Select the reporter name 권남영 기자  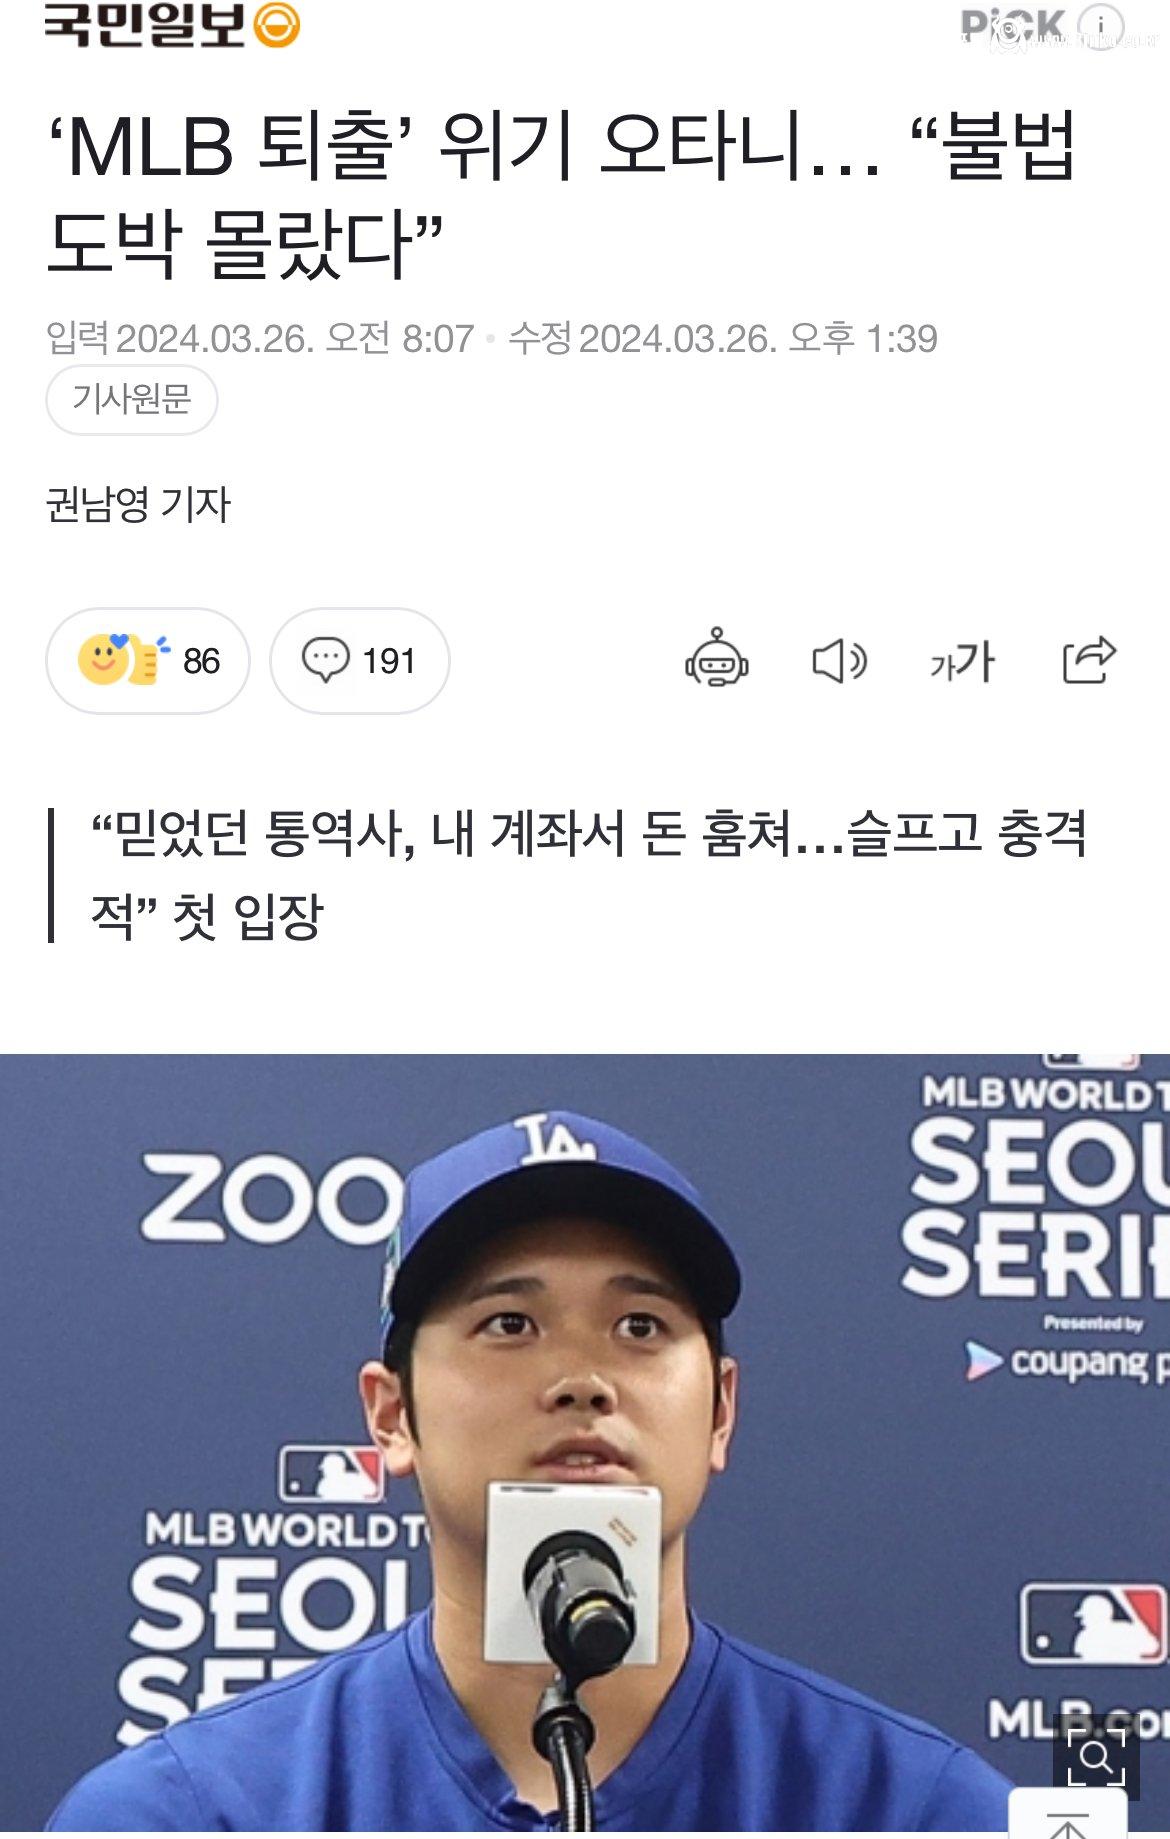click(138, 504)
